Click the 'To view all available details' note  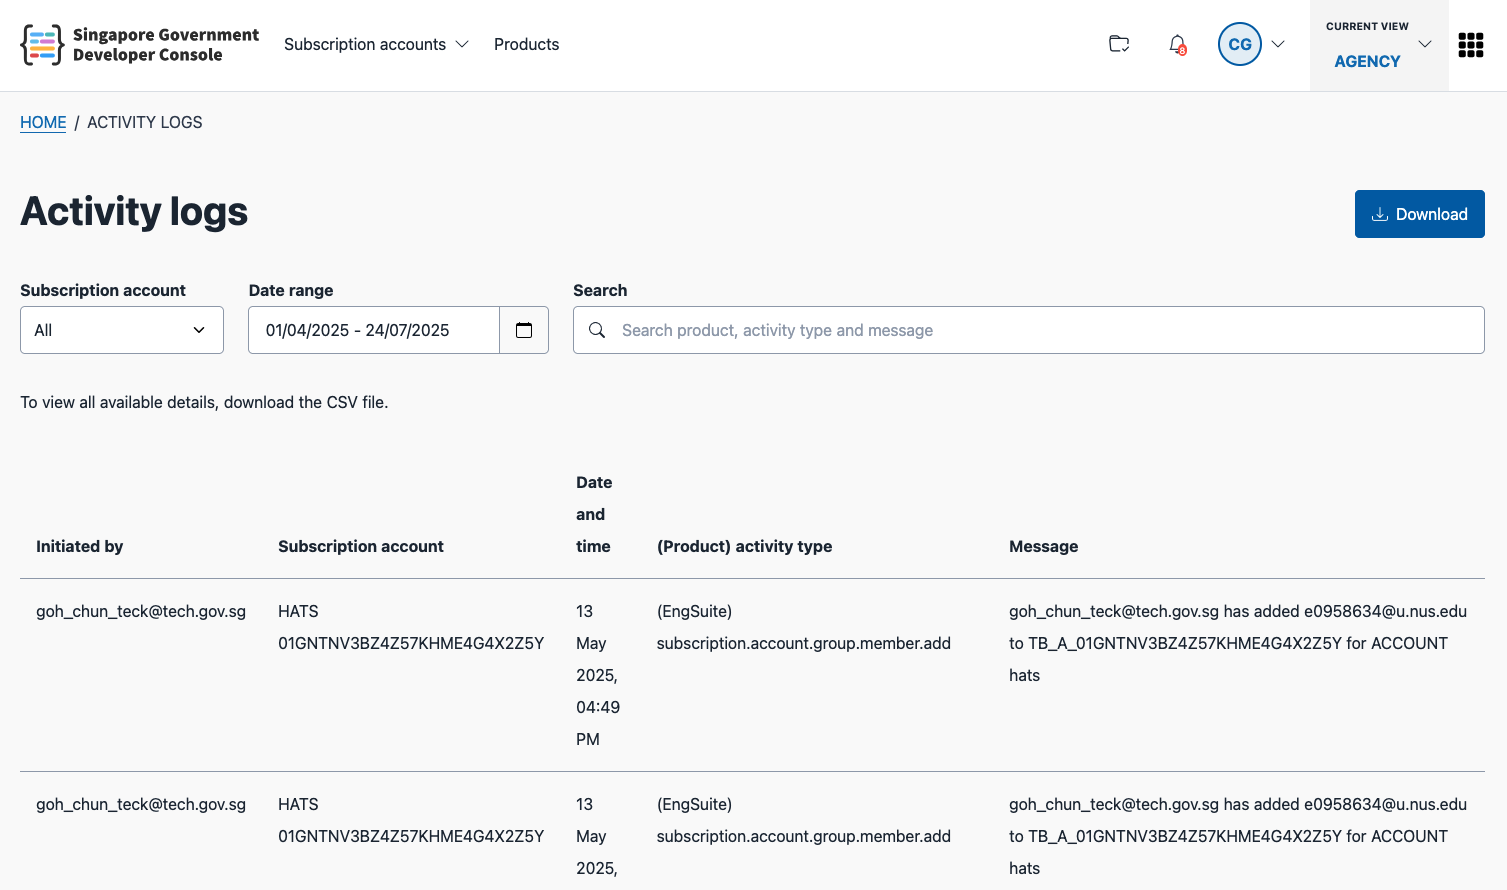tap(204, 402)
